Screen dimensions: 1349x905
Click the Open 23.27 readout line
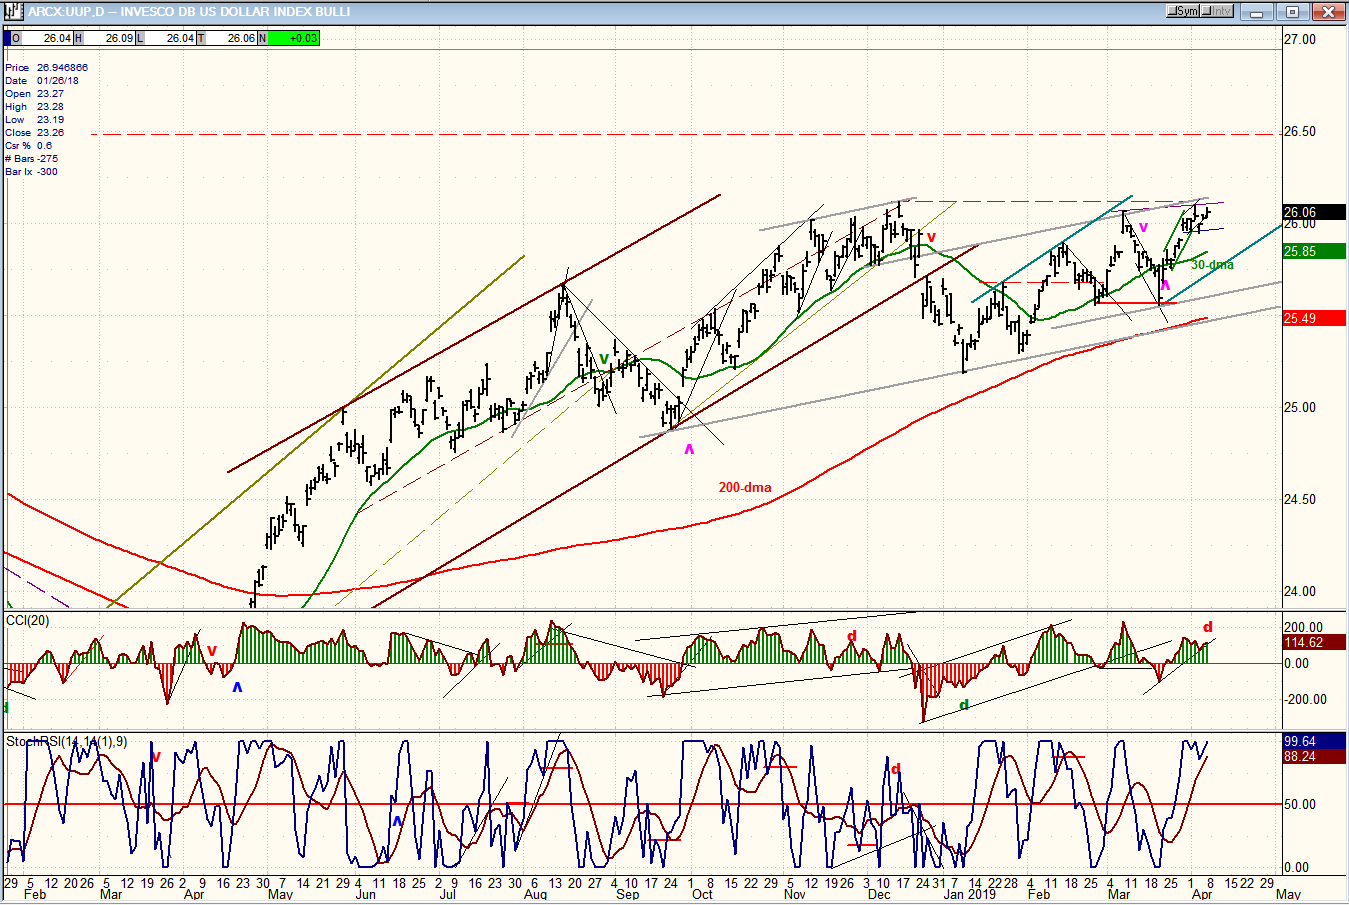pos(34,94)
